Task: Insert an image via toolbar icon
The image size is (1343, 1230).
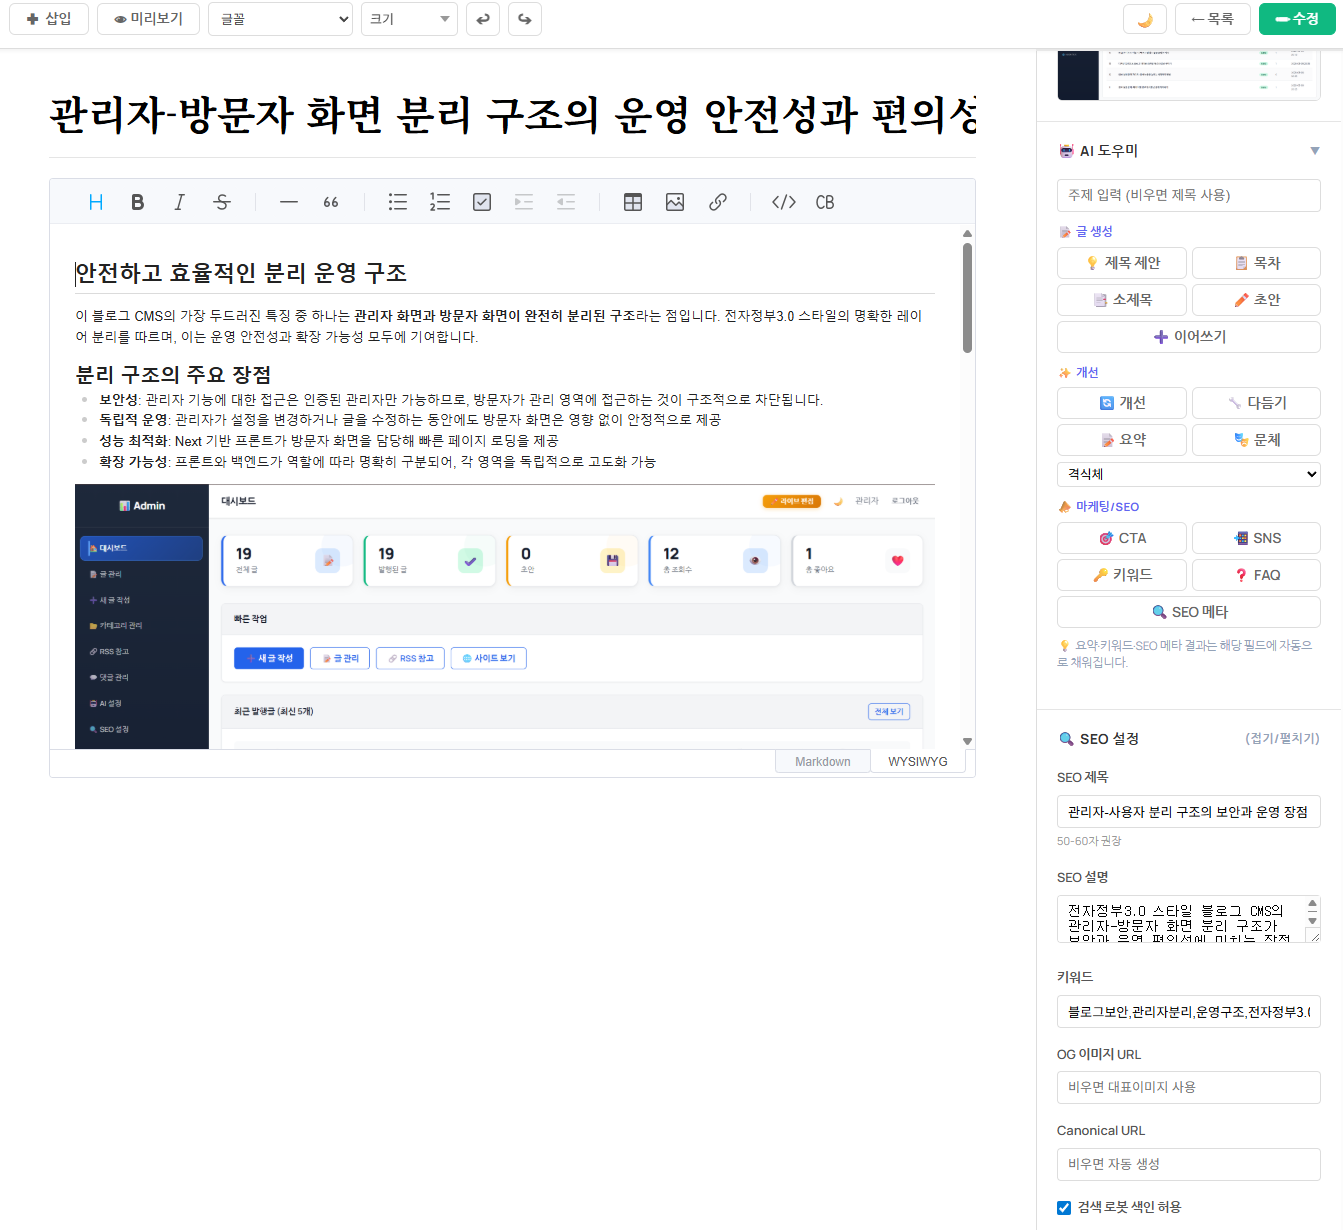Action: [x=675, y=202]
